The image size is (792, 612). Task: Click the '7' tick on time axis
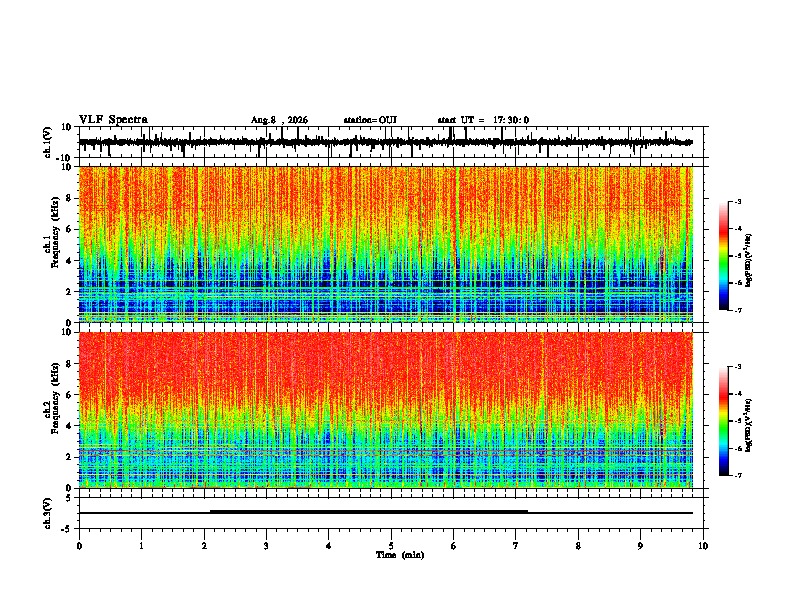point(516,546)
